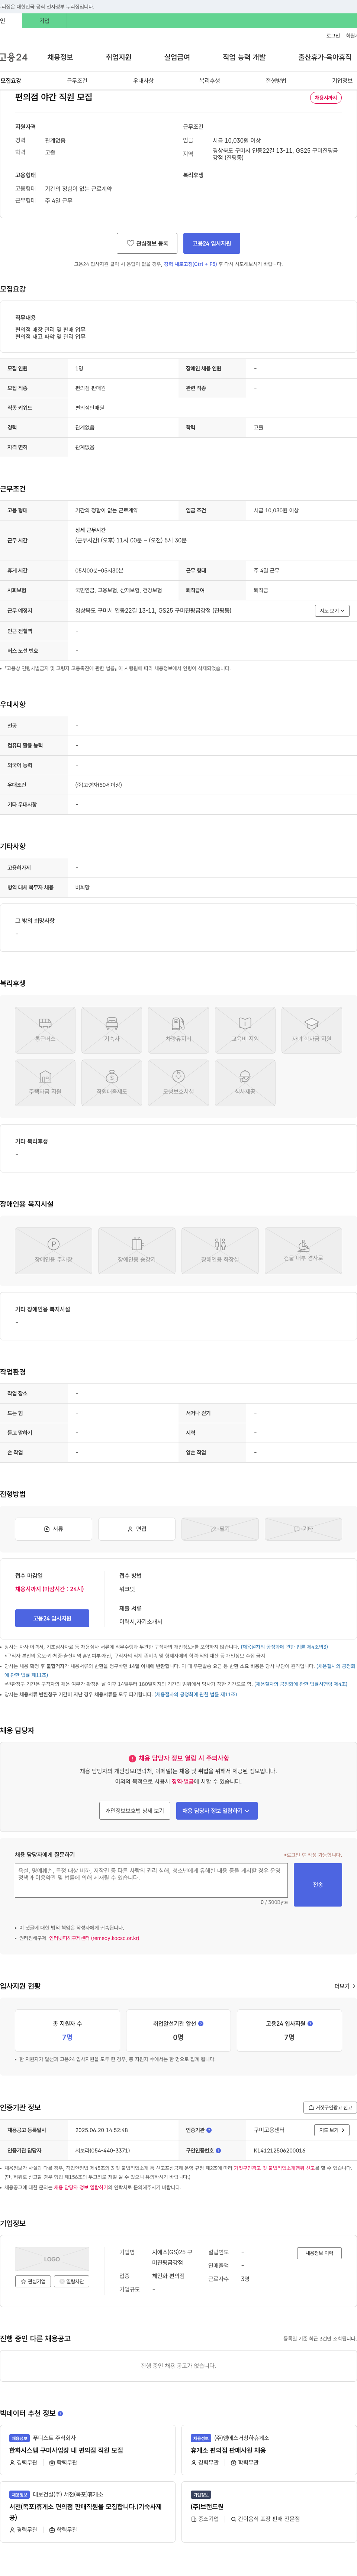Open 지도 보기 in 인증기관 row
Screen dimensions: 357x2576
pos(332,2130)
